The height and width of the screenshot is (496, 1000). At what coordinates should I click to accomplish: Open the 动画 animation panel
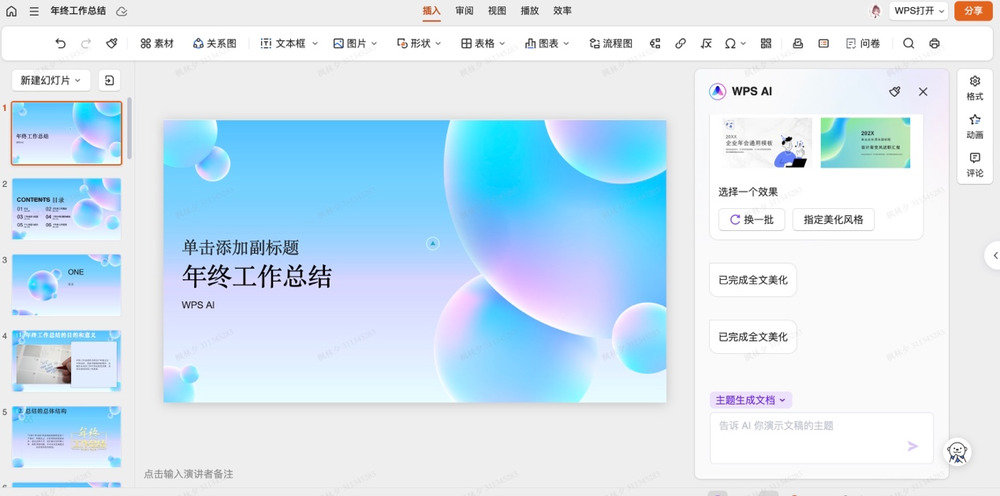coord(974,126)
